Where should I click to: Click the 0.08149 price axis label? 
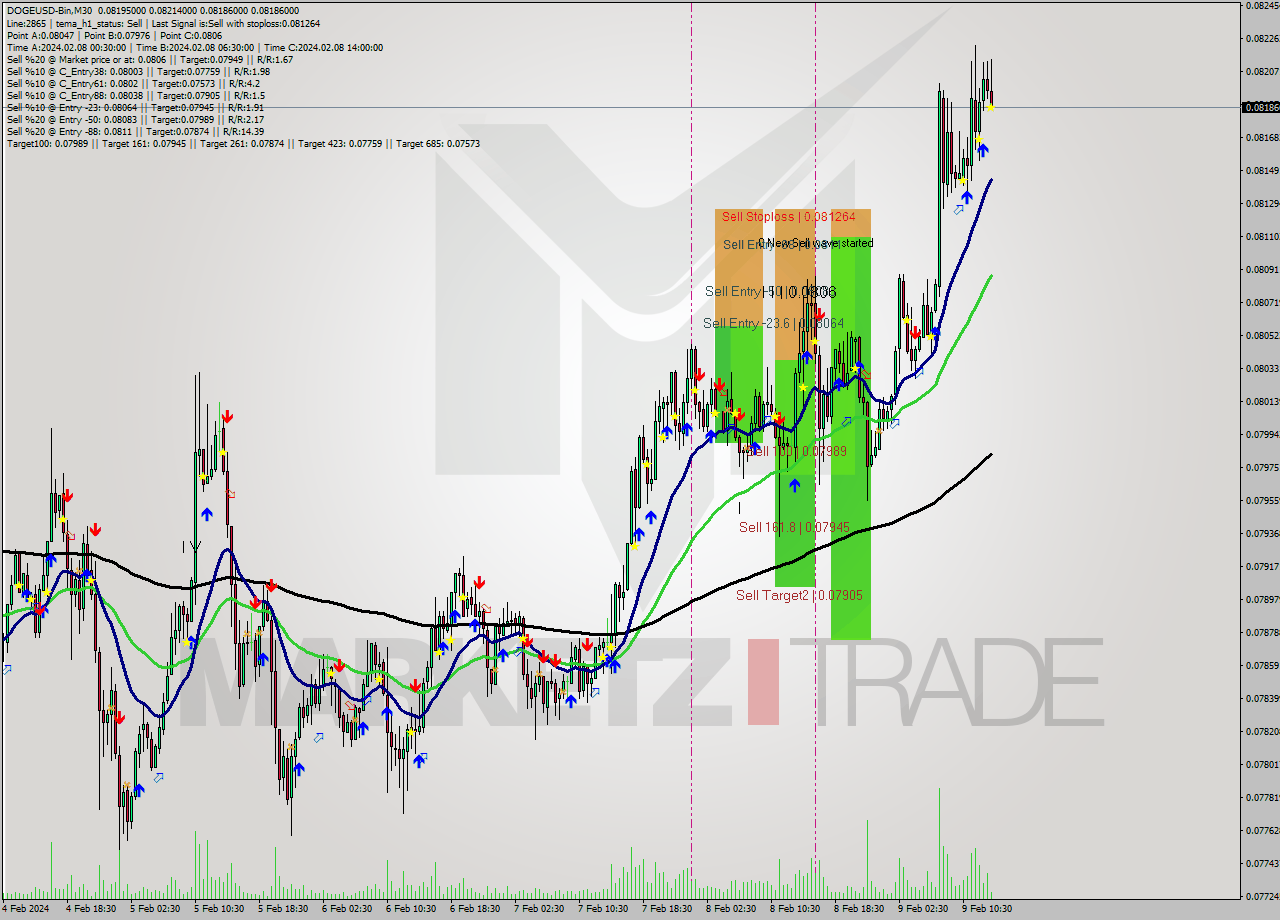[x=1261, y=170]
